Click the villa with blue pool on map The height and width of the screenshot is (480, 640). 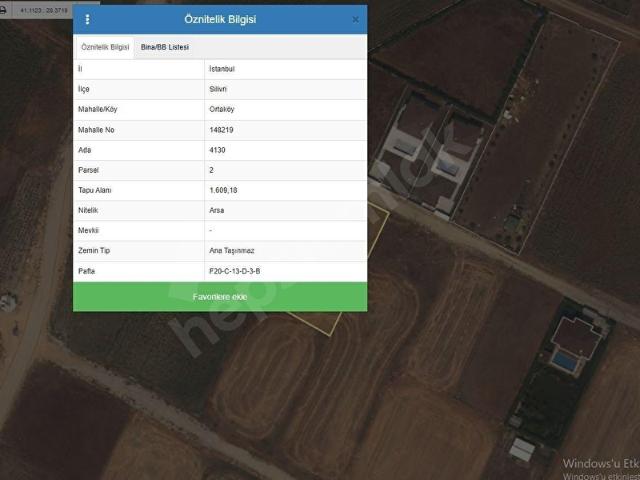click(x=575, y=344)
